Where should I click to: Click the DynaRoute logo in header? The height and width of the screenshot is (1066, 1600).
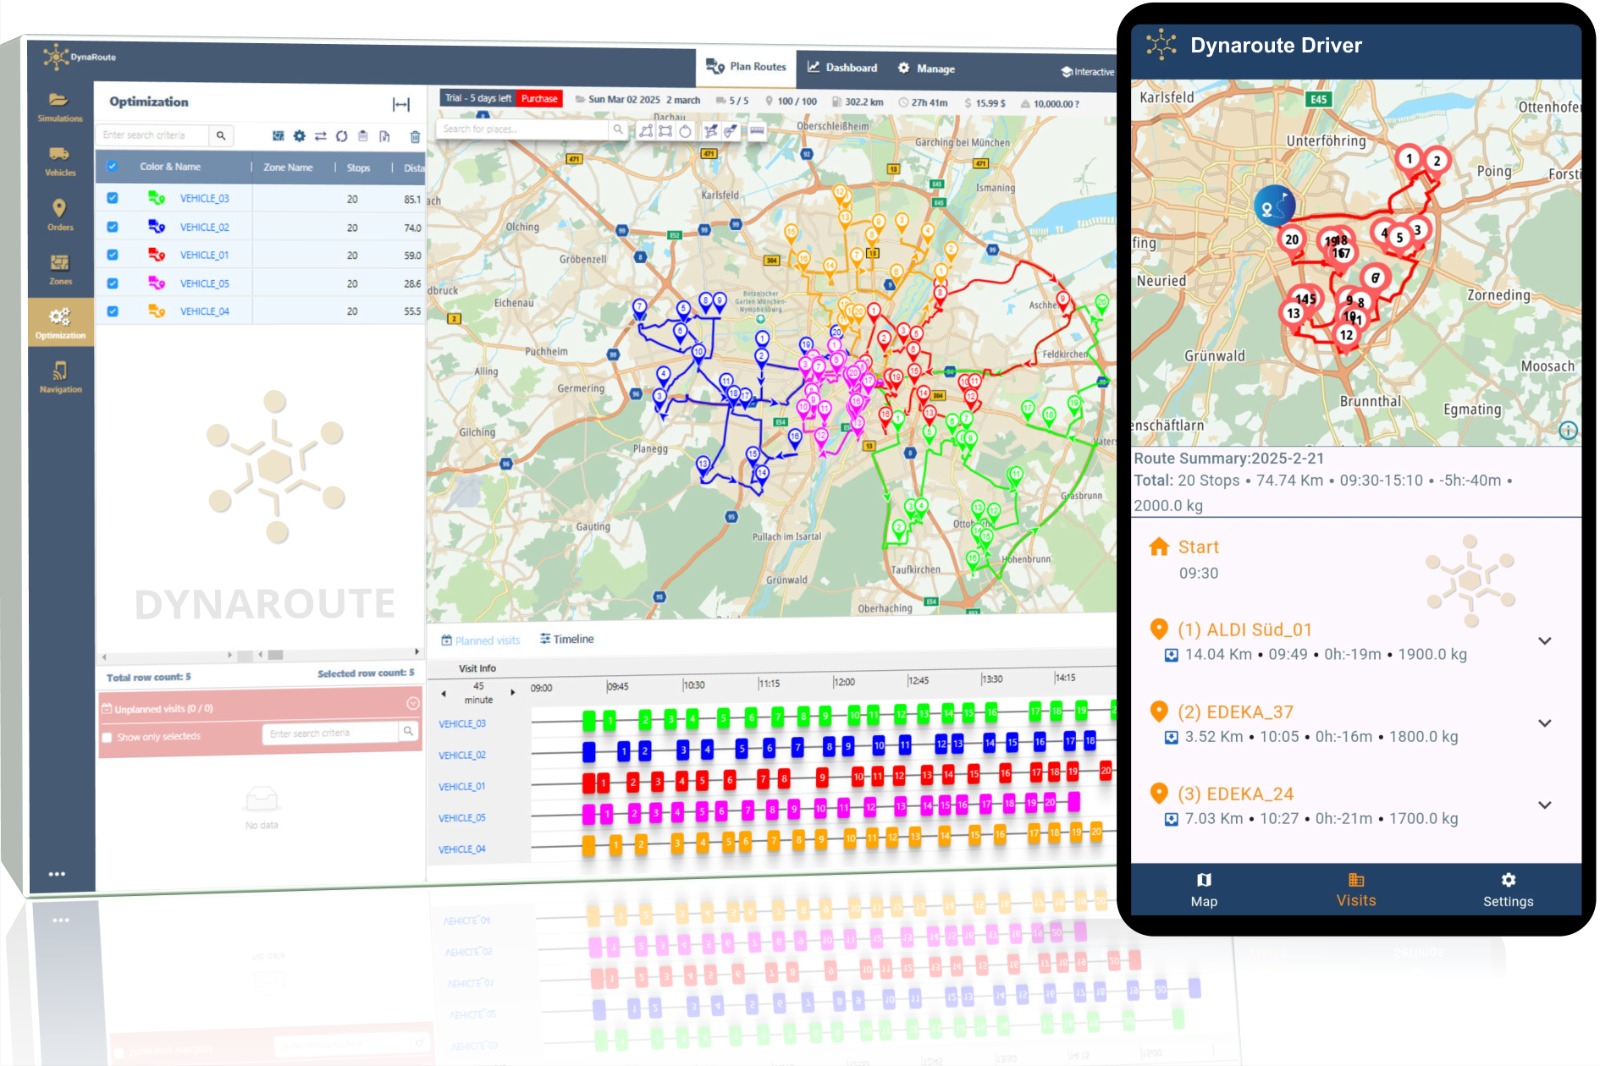coord(80,57)
